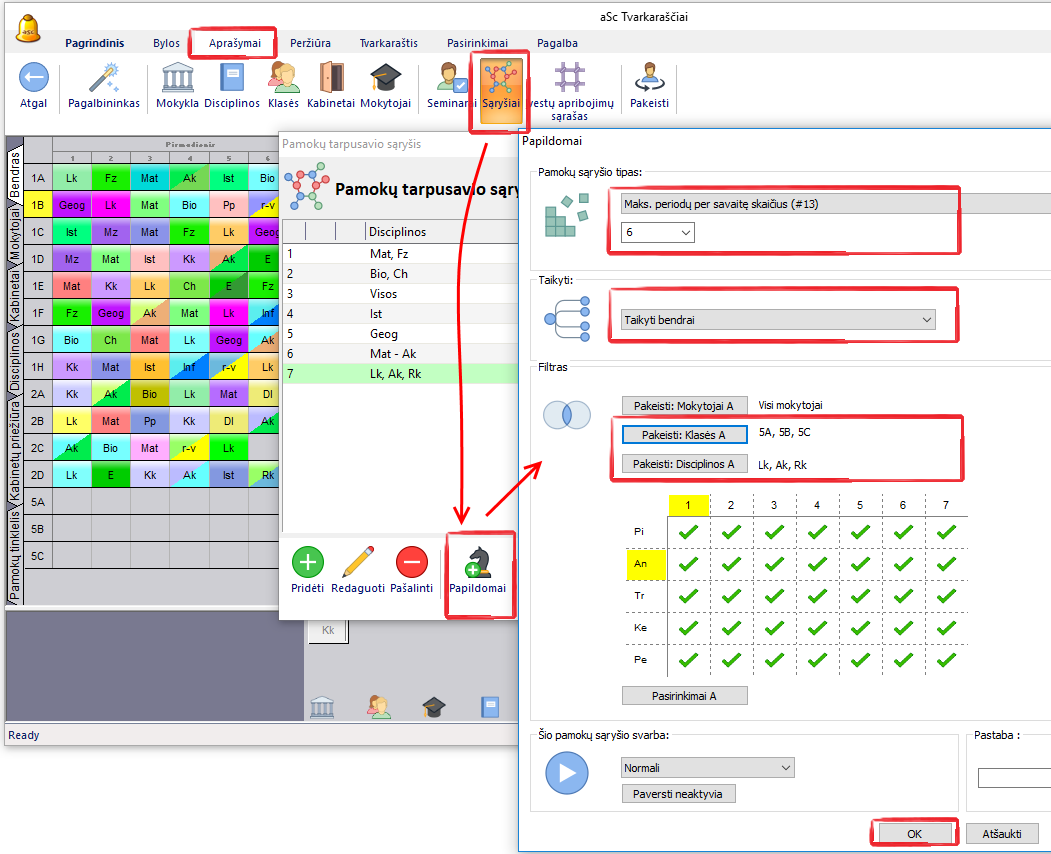Toggle checkmark for Pi period 1
Screen dimensions: 1051x854
(x=687, y=532)
